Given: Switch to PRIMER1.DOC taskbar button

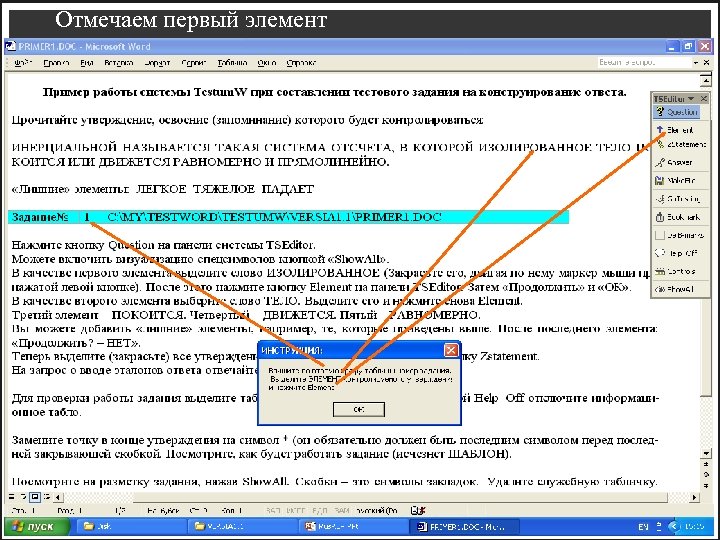Looking at the screenshot, I should coord(464,526).
